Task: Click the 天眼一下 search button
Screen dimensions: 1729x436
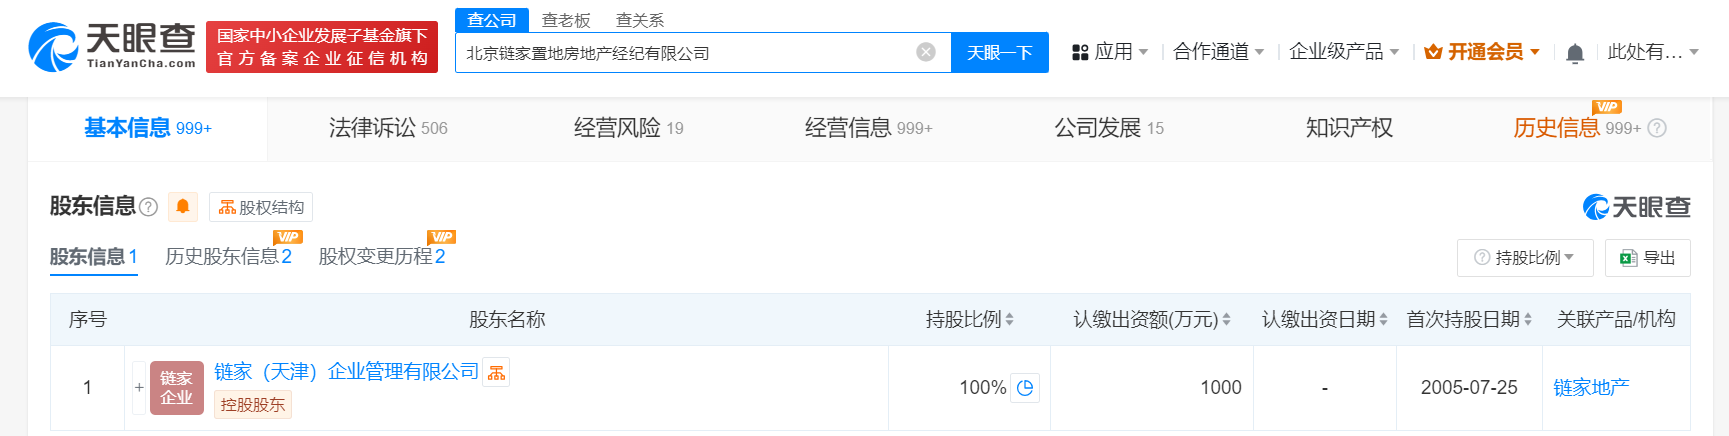Action: tap(999, 53)
